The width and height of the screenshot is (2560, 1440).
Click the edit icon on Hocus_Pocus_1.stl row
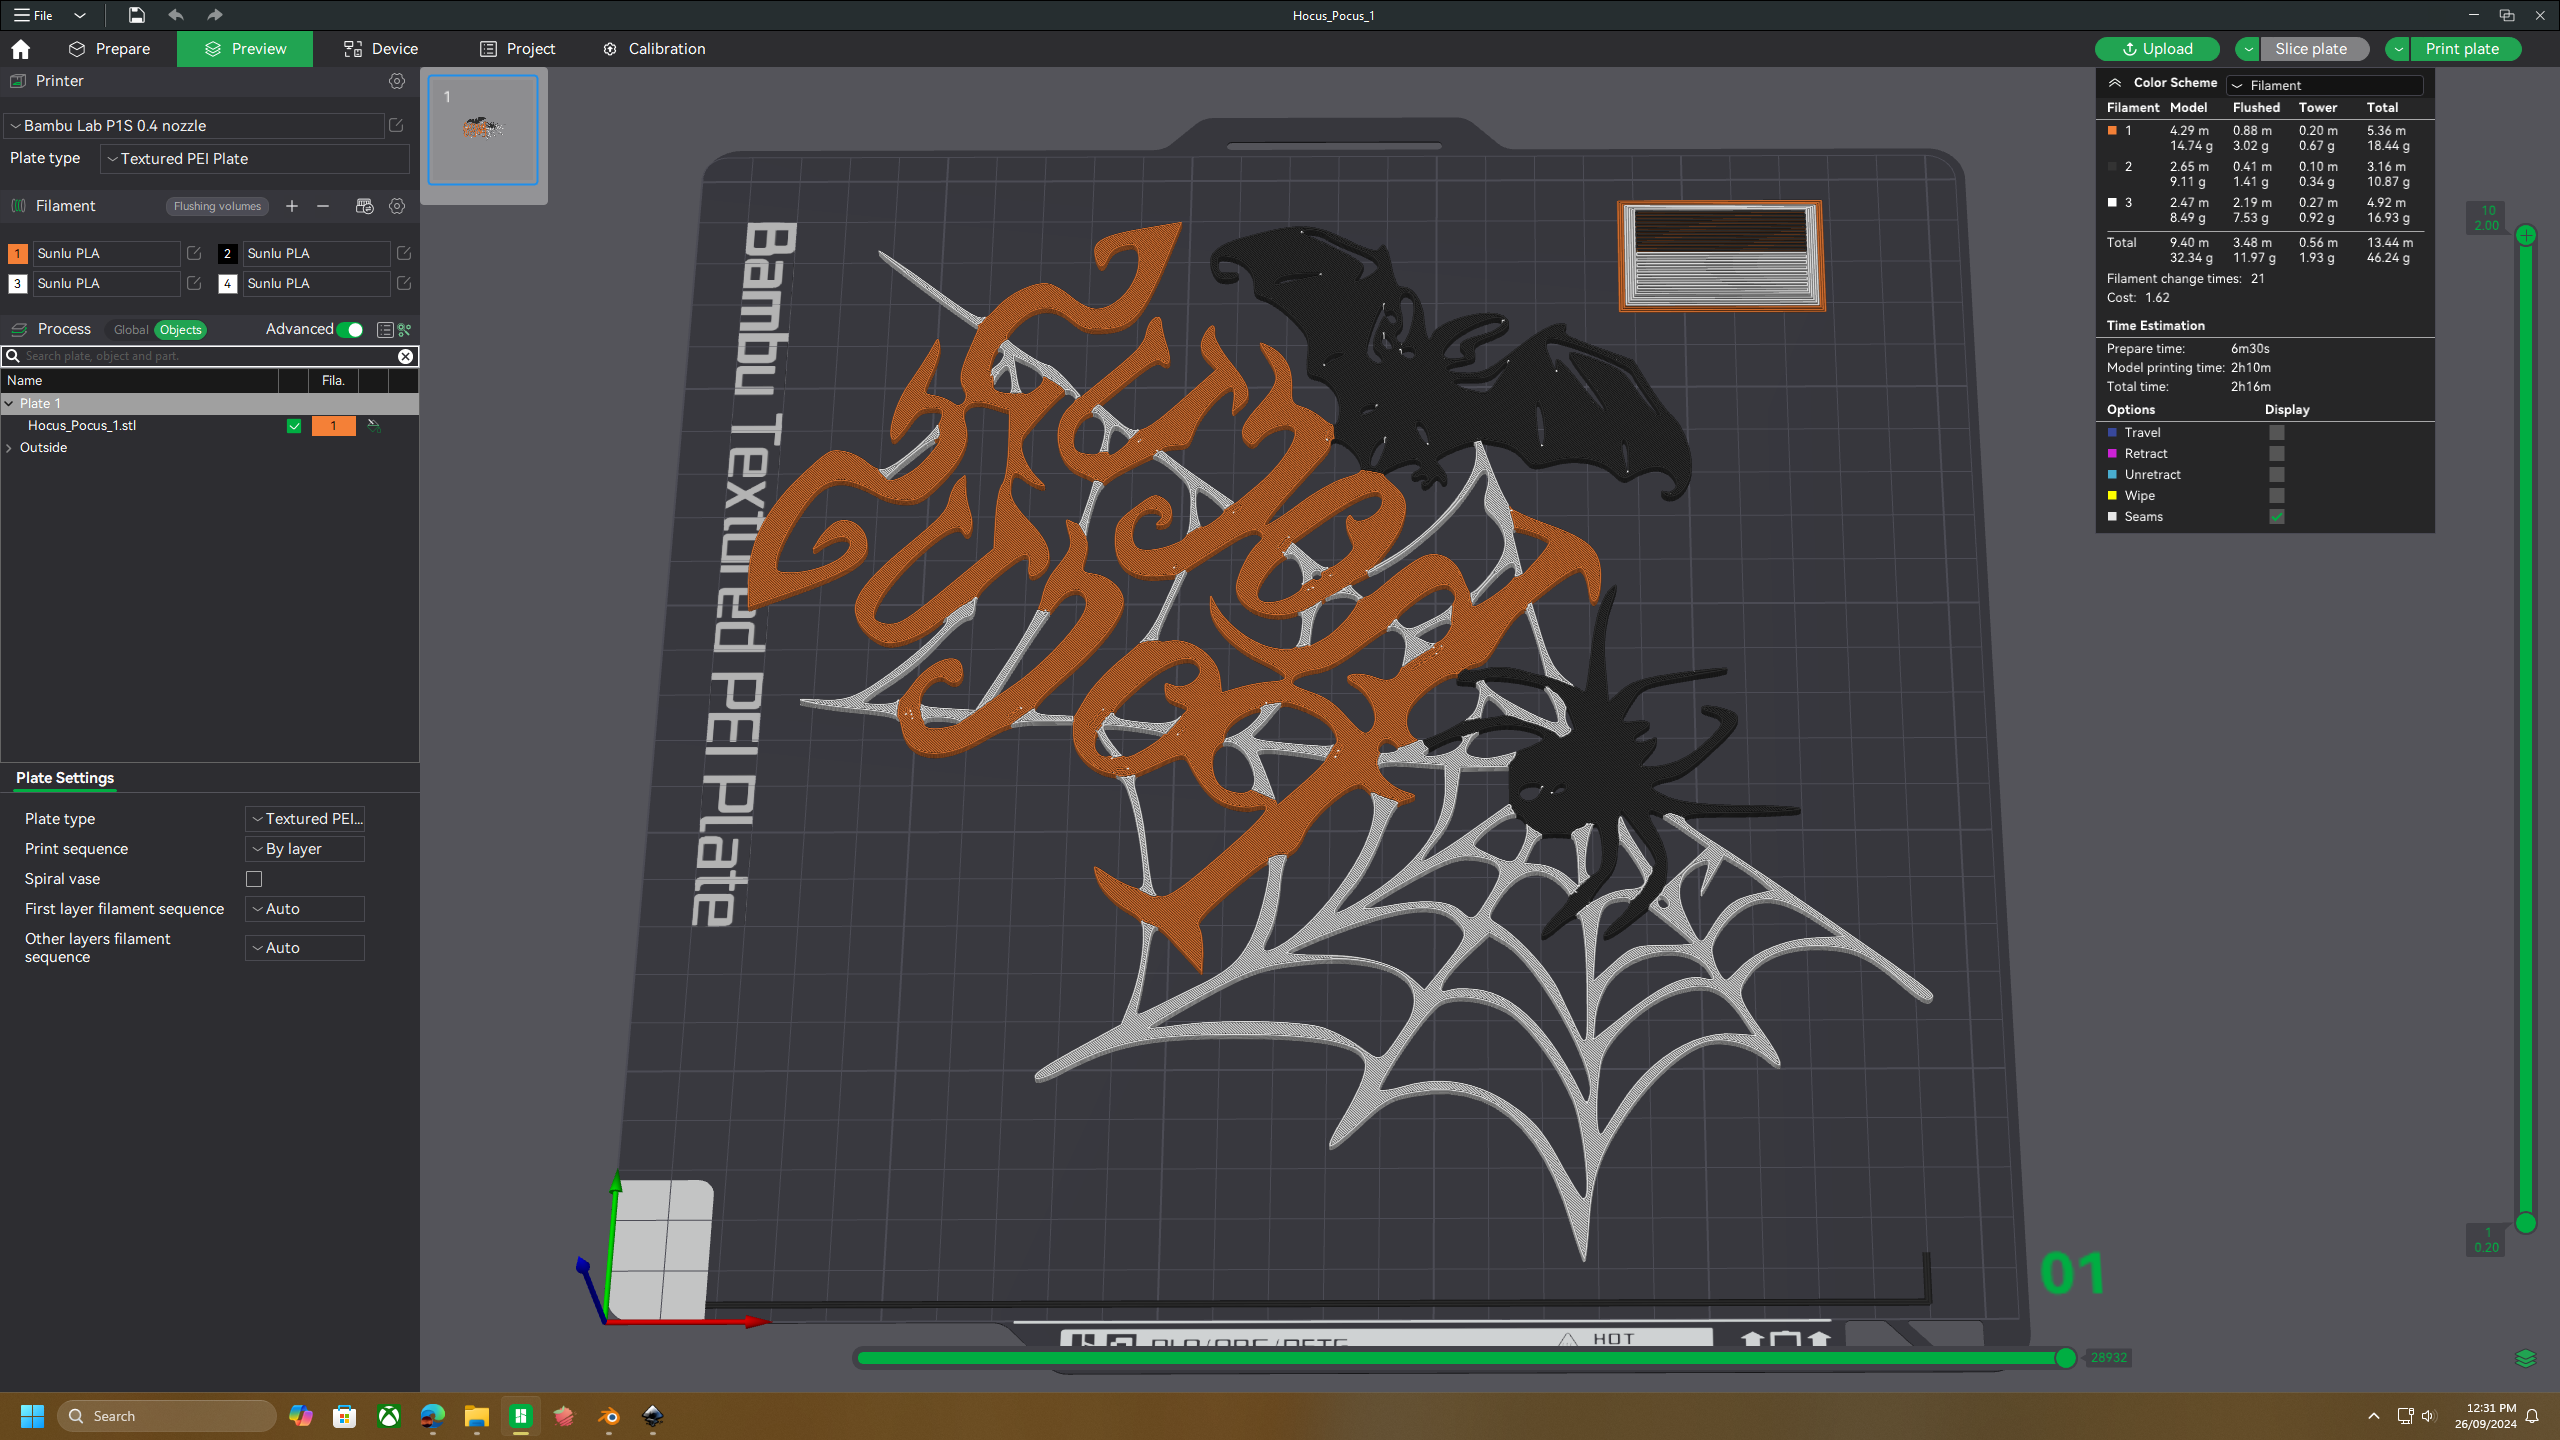pyautogui.click(x=374, y=426)
